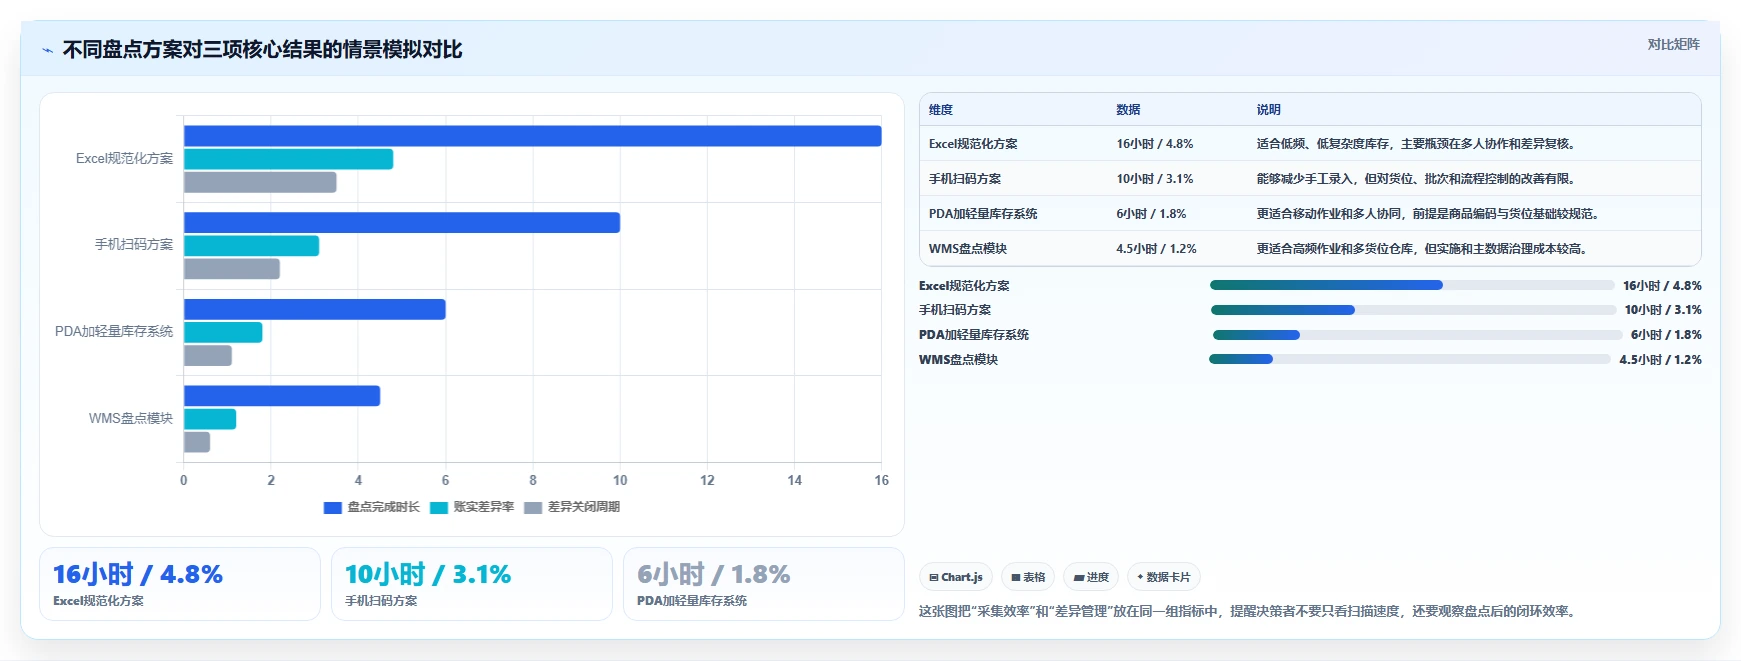Click the PDA加轻量库存系统 label on the chart axis

(114, 331)
